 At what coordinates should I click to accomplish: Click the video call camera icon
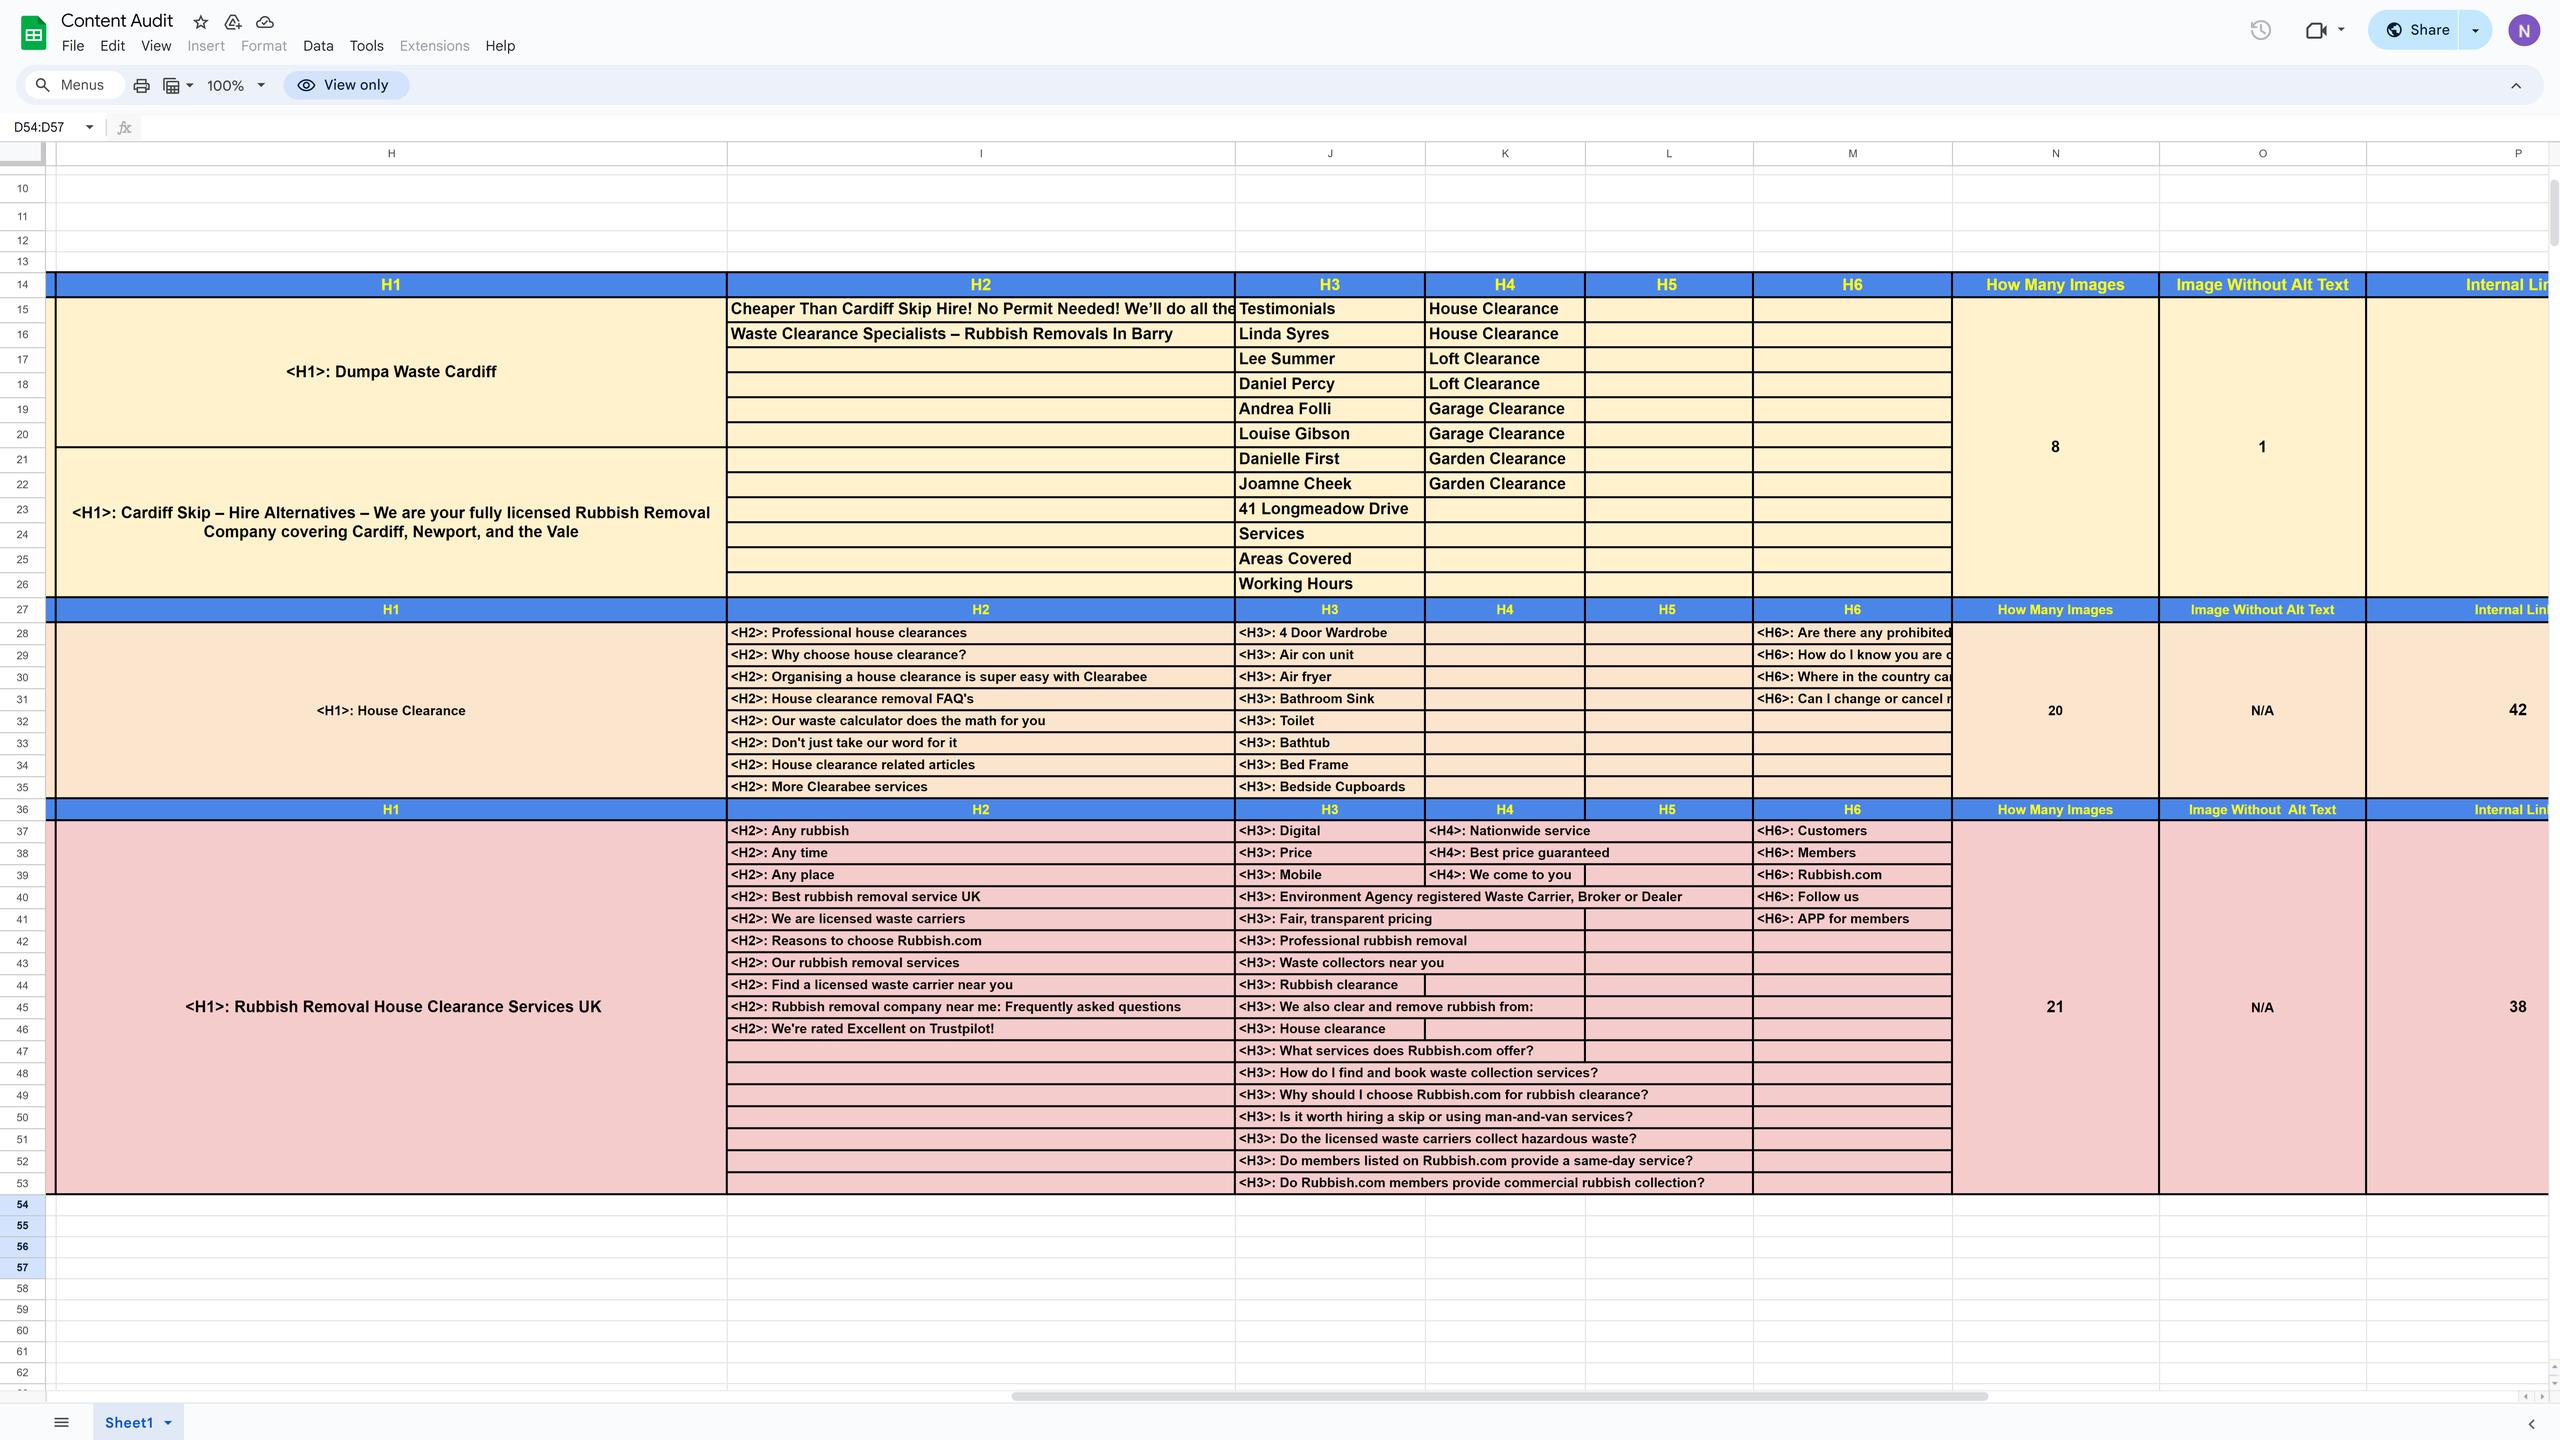click(x=2316, y=30)
